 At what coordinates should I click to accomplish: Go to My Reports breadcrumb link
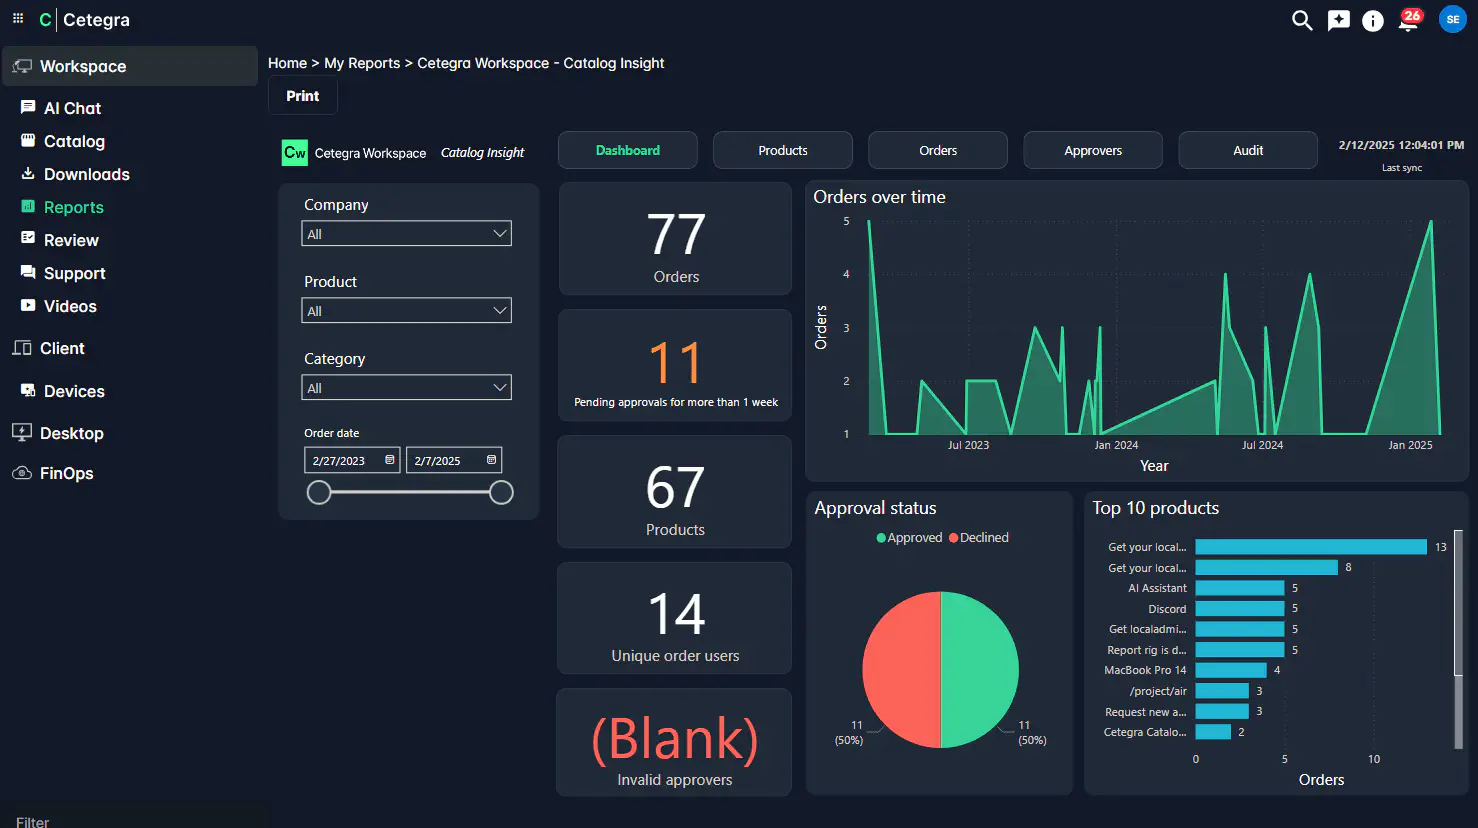pos(362,63)
